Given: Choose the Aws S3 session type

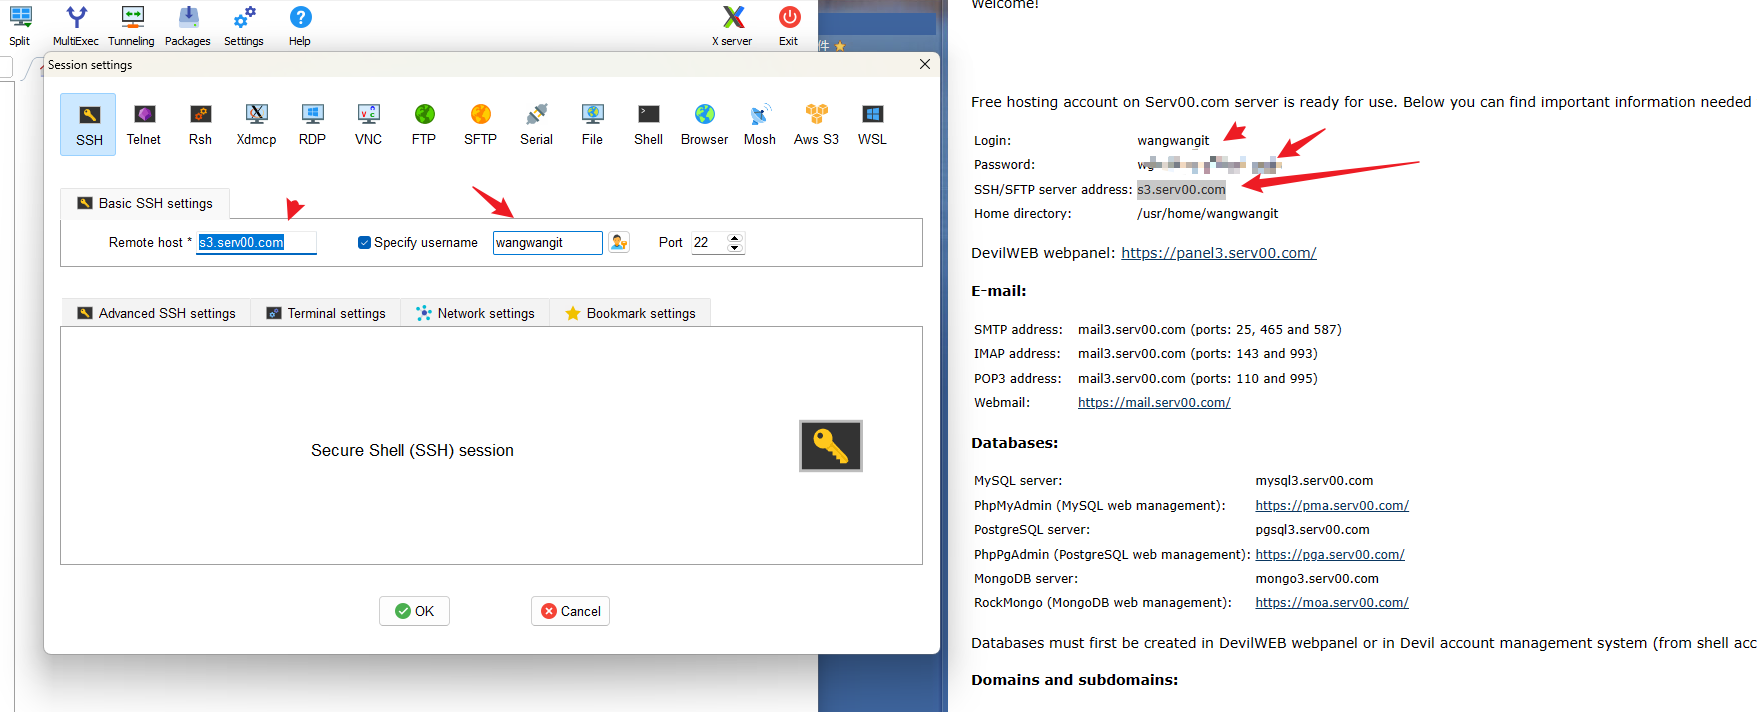Looking at the screenshot, I should (816, 124).
